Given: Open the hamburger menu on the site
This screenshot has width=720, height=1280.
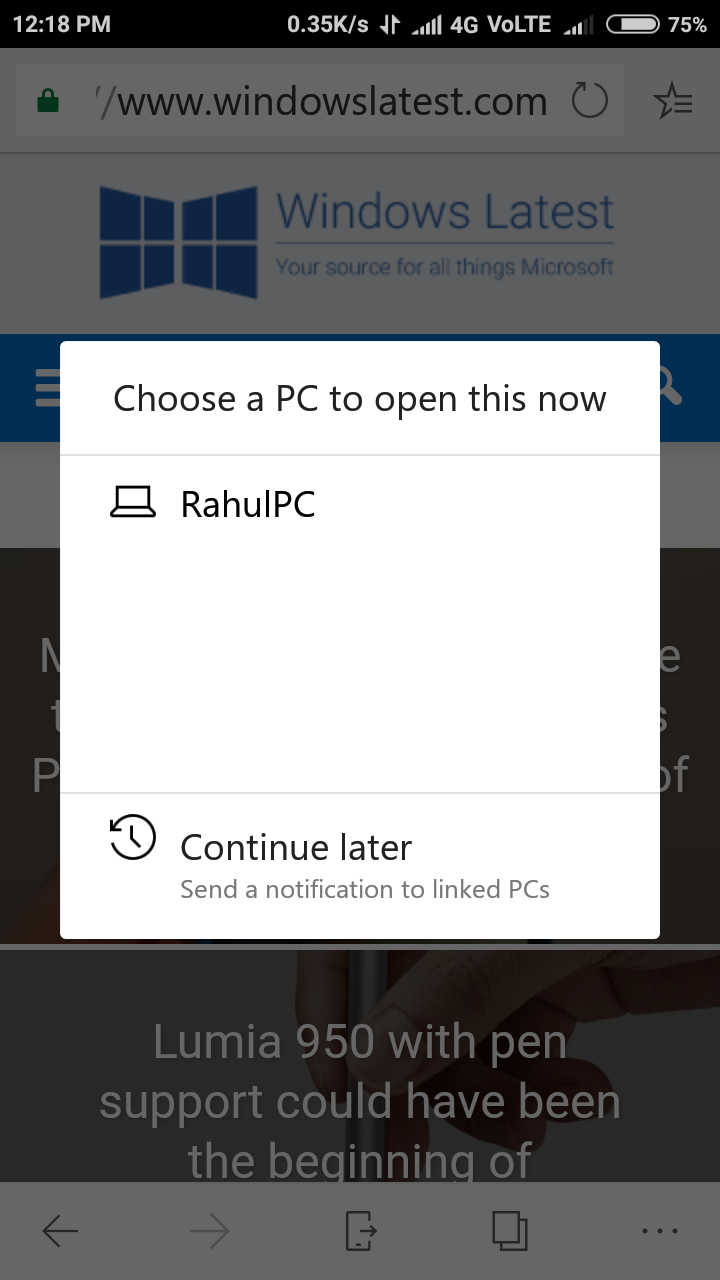Looking at the screenshot, I should [47, 388].
